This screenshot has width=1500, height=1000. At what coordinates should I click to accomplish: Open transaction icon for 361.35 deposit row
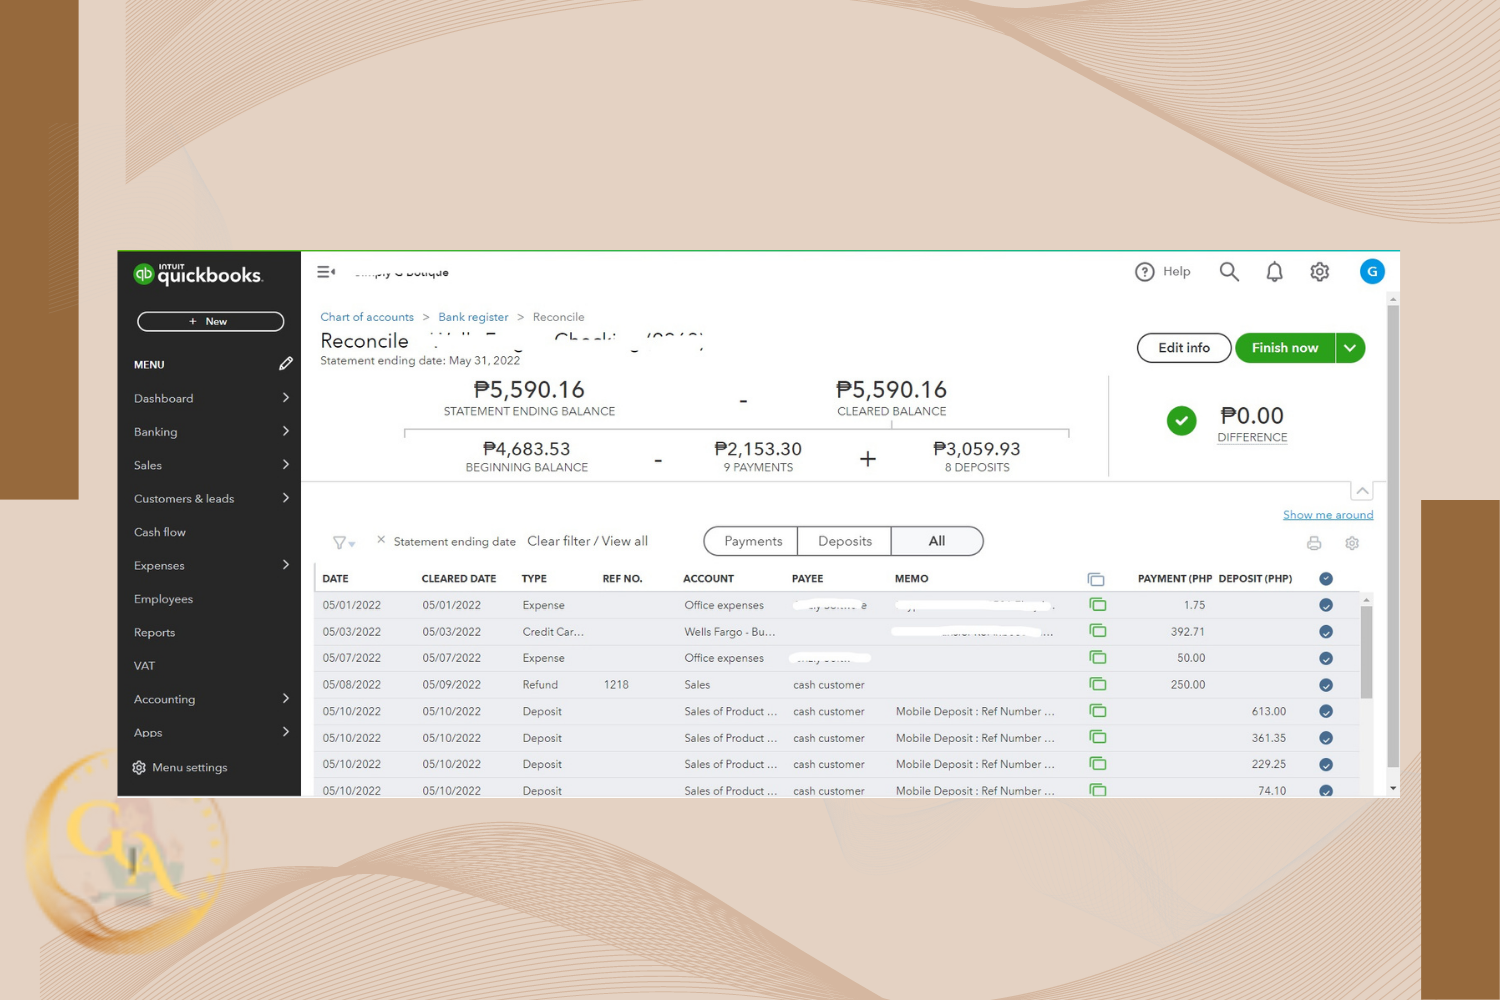coord(1098,737)
